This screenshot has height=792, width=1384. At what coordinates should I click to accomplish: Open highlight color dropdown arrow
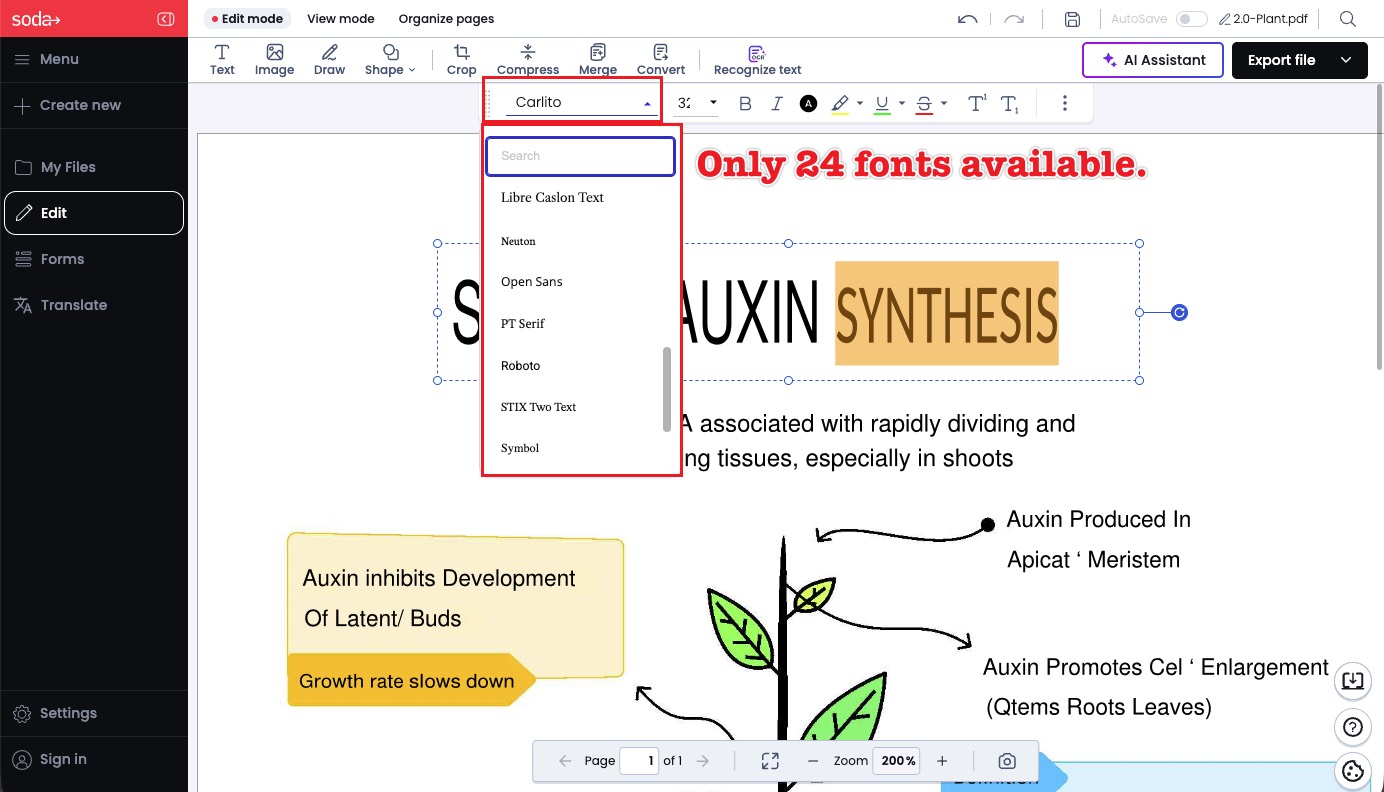[860, 103]
